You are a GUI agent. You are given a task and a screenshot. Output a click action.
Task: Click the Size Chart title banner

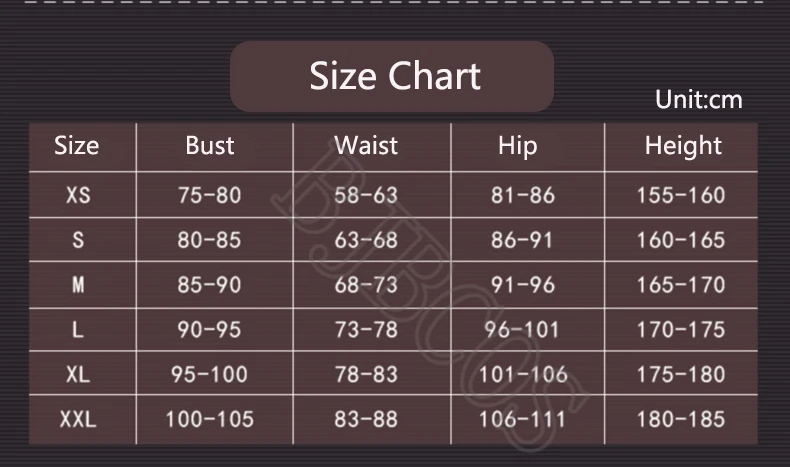(392, 76)
